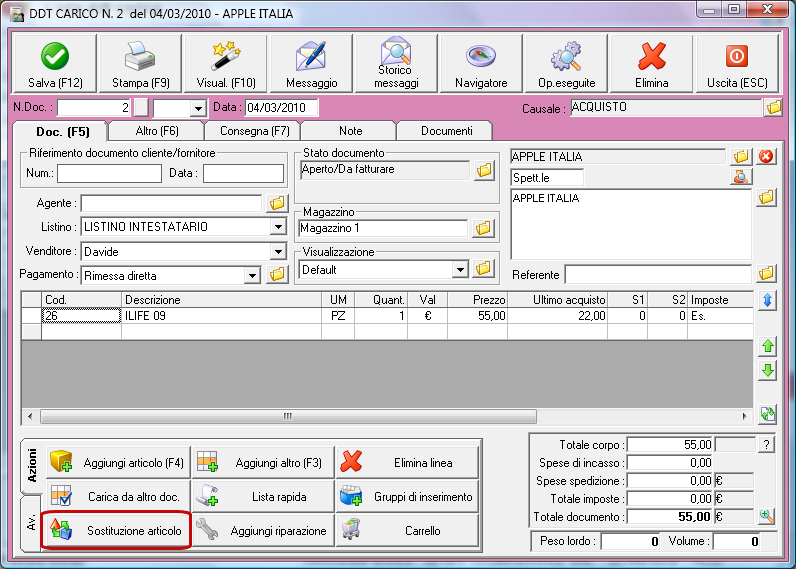Image resolution: width=796 pixels, height=569 pixels.
Task: Open the Note tab
Action: [350, 131]
